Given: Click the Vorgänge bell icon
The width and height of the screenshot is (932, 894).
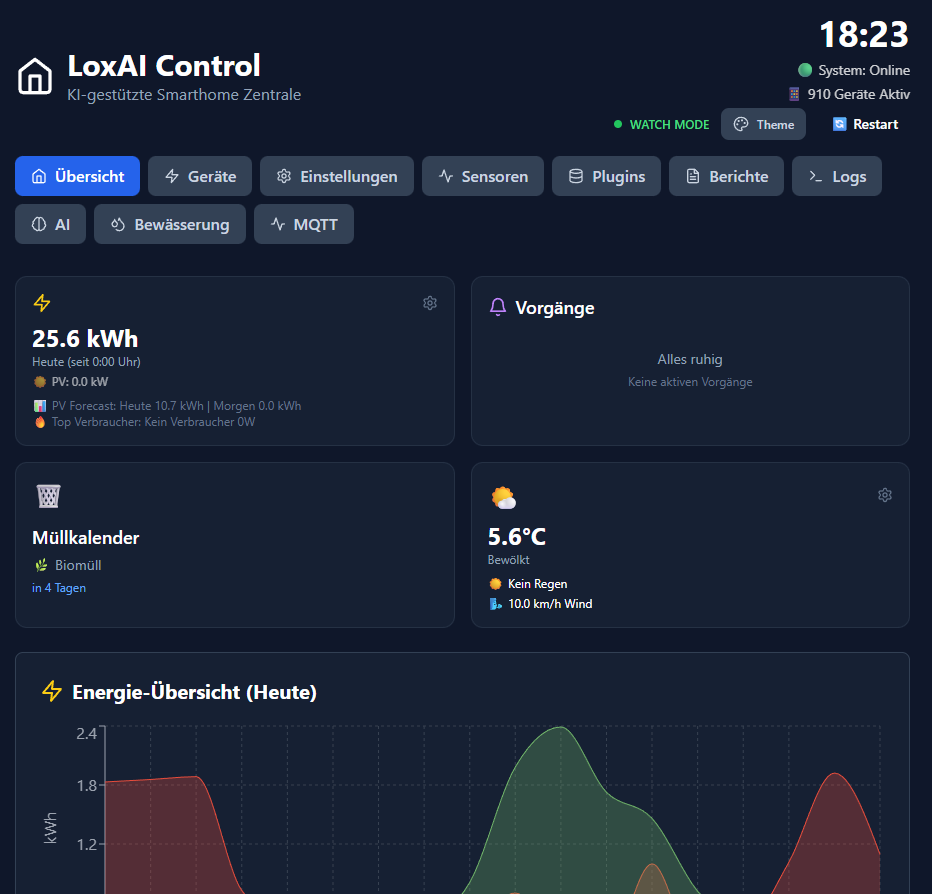Looking at the screenshot, I should click(x=498, y=307).
